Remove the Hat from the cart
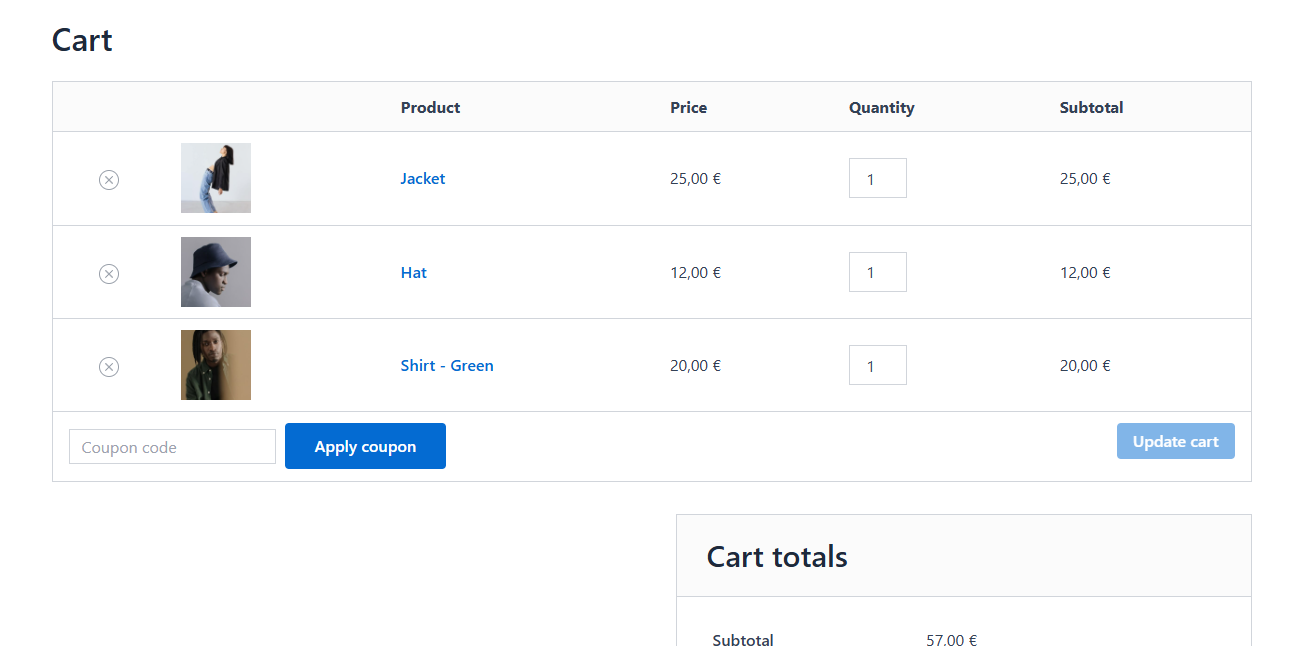 tap(109, 273)
